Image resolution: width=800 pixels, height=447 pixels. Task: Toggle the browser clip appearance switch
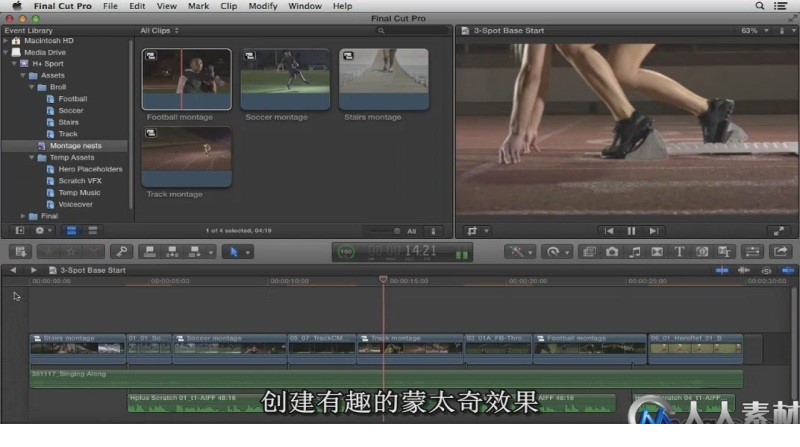point(433,231)
